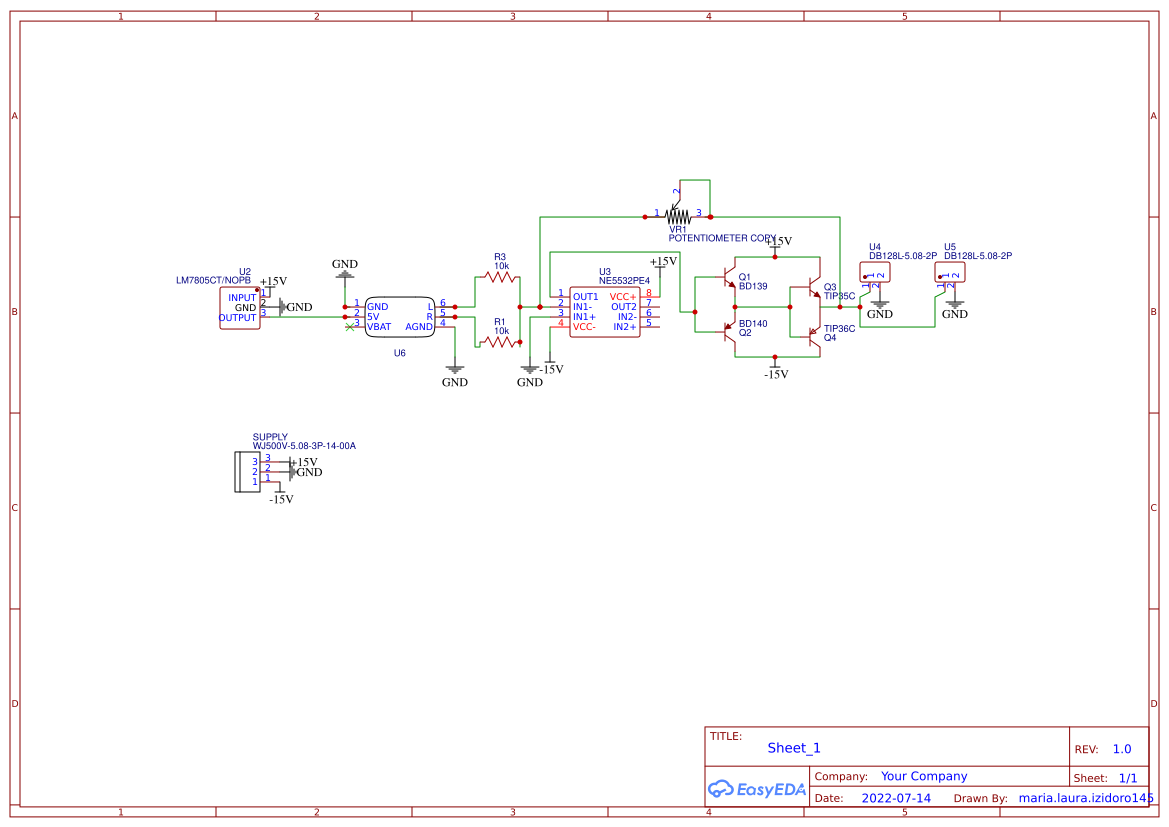Select the "LM7805CT/NOPB" part label
Screen dimensions: 1169x827
213,280
